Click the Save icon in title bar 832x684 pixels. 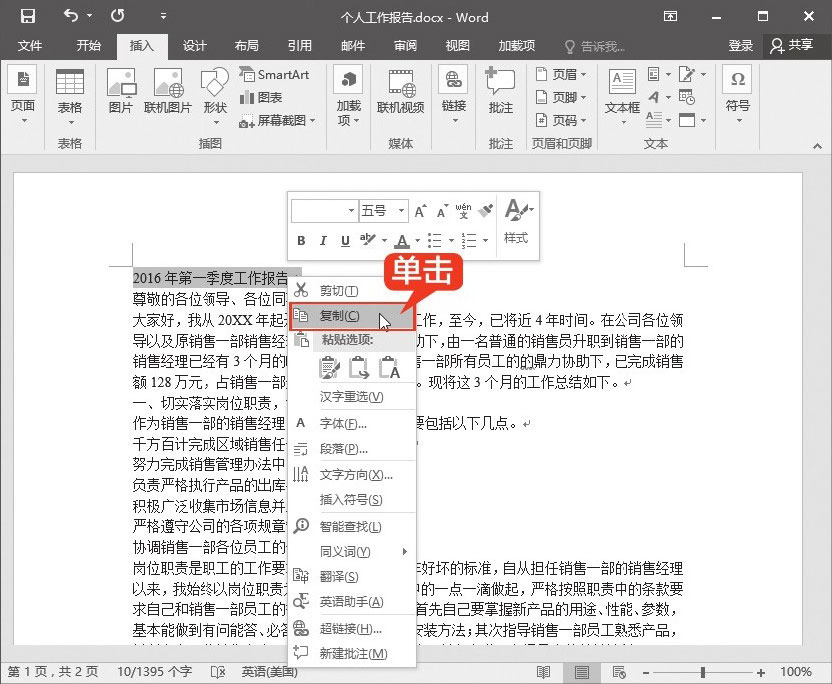coord(27,16)
